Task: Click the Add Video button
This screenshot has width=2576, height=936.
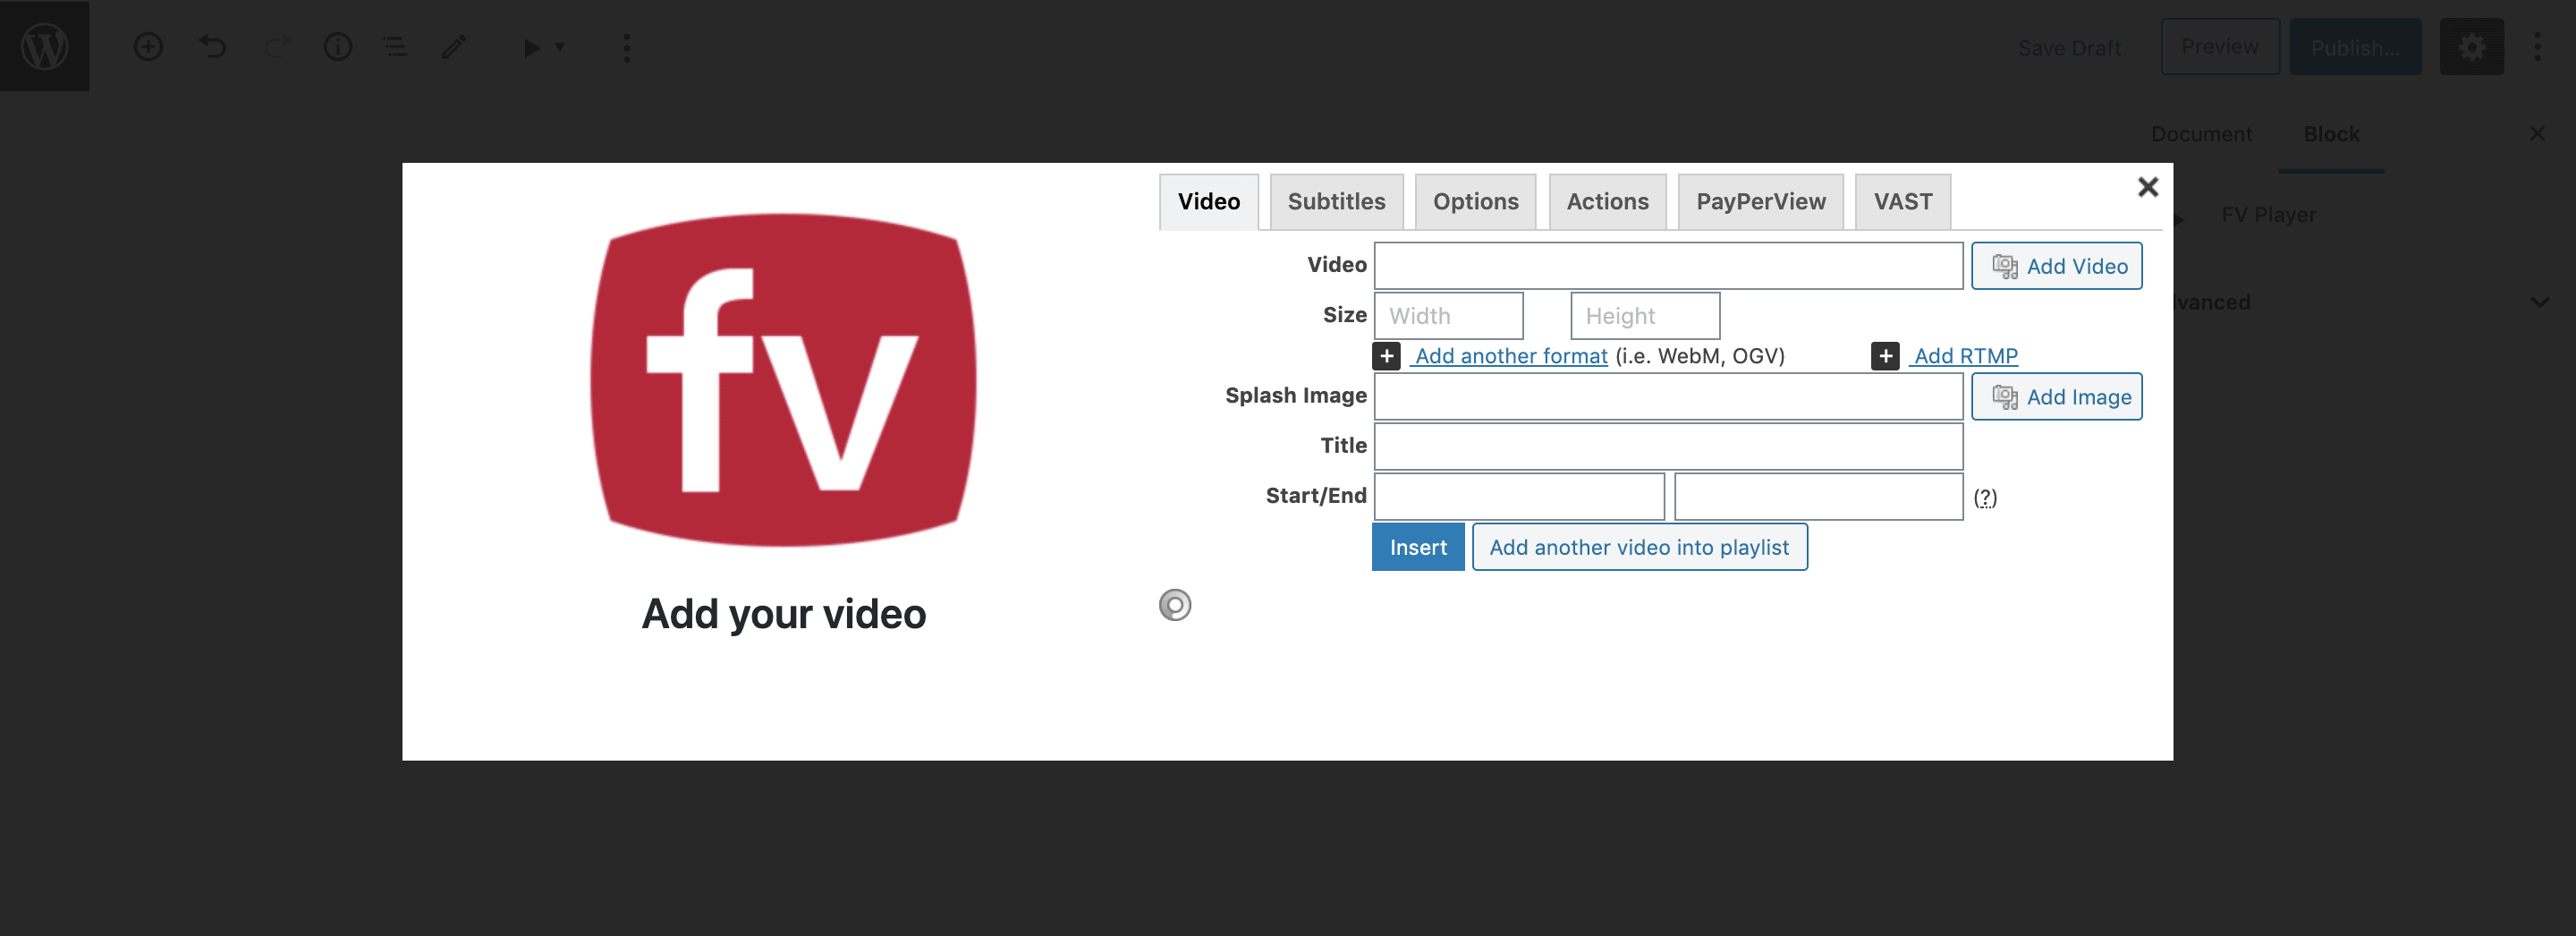Action: [x=2056, y=266]
